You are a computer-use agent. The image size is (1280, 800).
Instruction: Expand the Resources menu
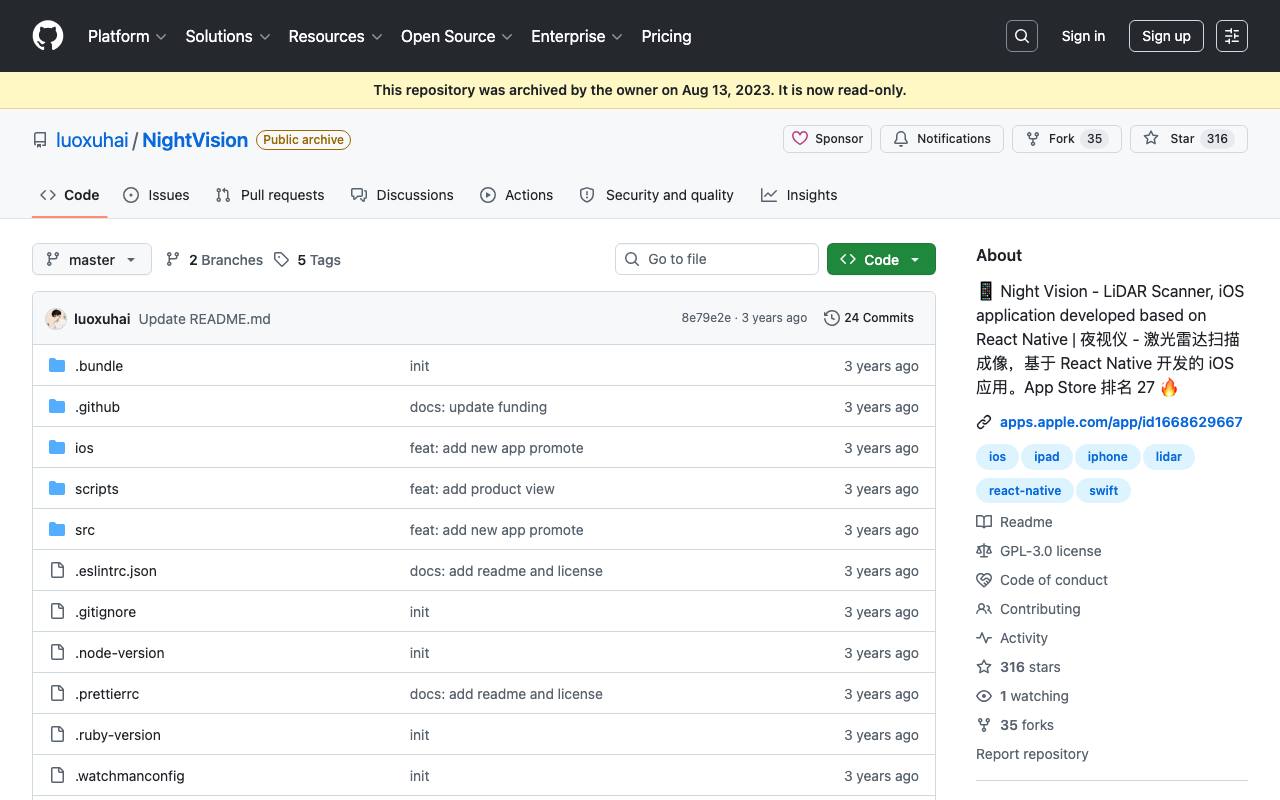[335, 36]
